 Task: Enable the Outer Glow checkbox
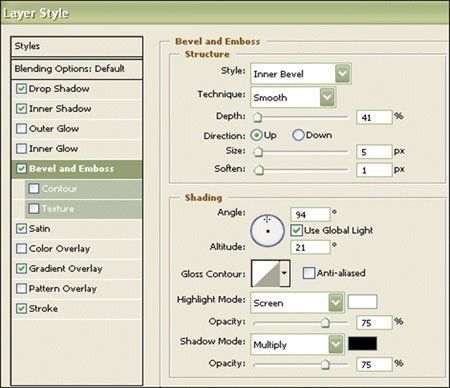pyautogui.click(x=21, y=129)
